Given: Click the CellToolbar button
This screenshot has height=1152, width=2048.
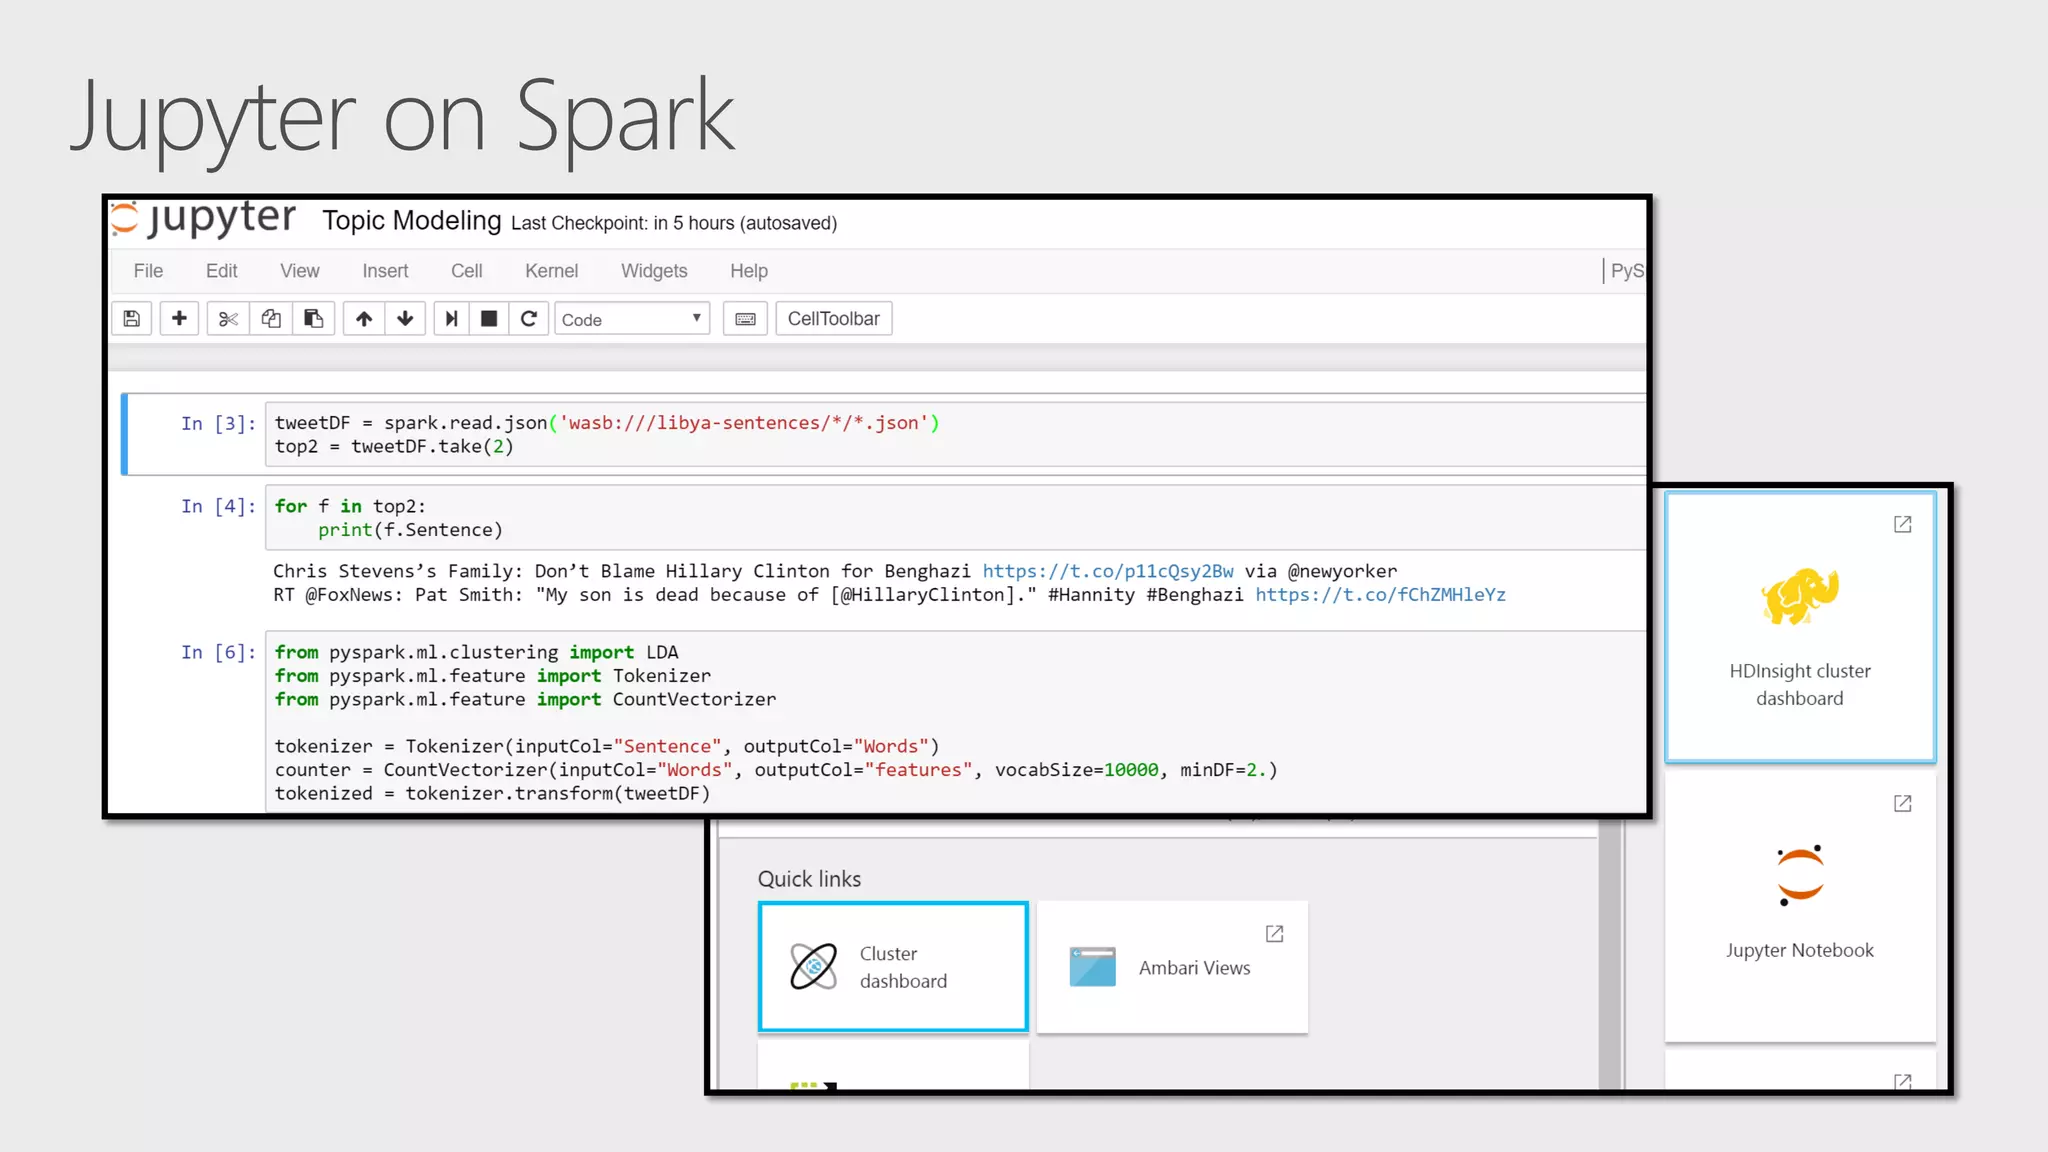Looking at the screenshot, I should click(833, 319).
